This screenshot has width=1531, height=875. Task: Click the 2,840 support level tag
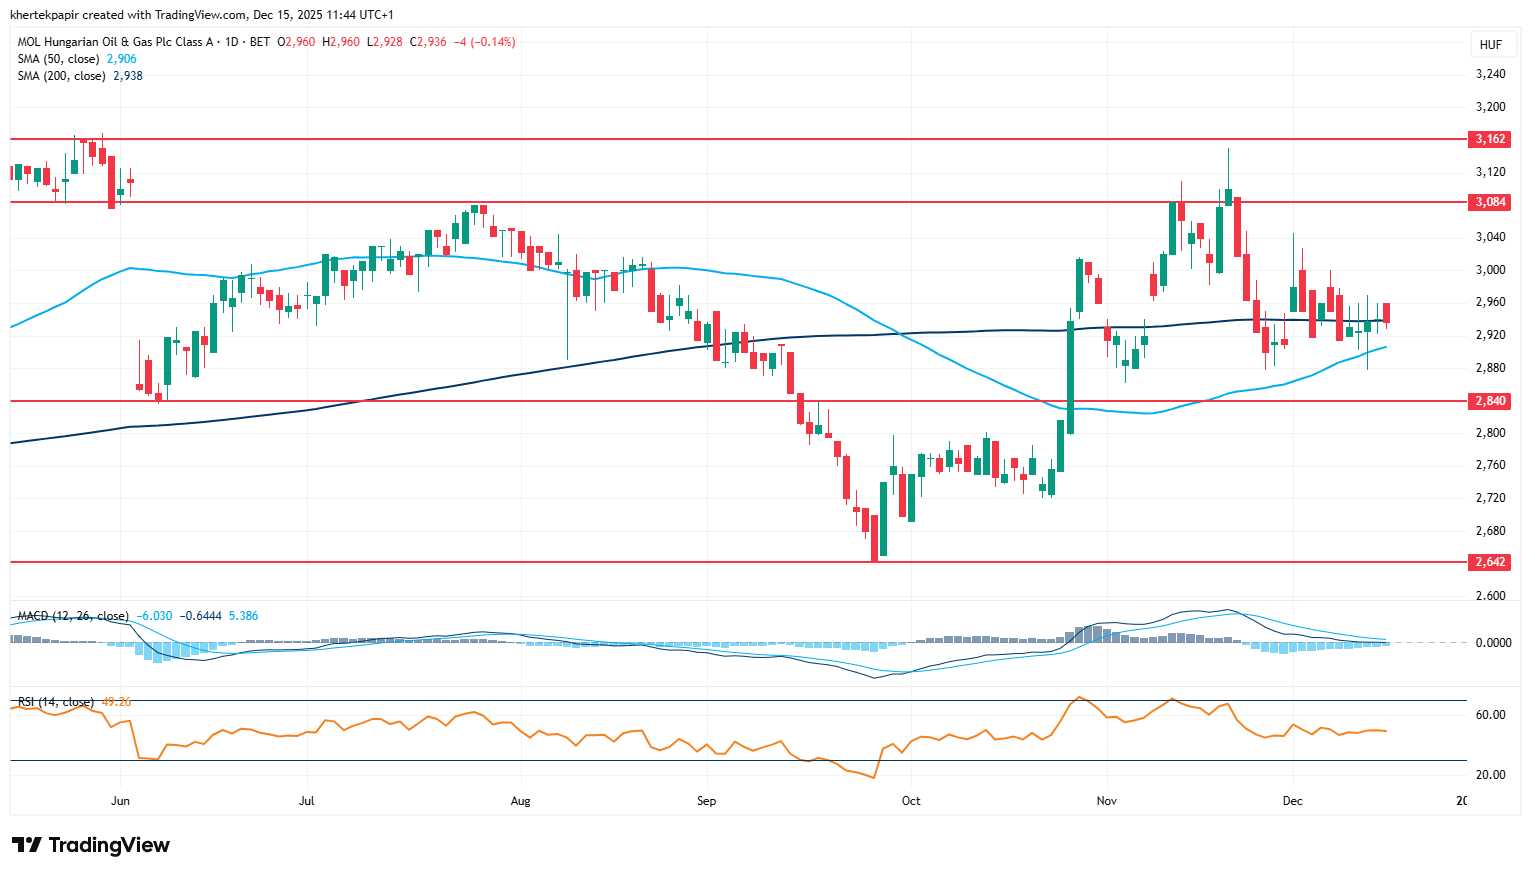click(1490, 401)
